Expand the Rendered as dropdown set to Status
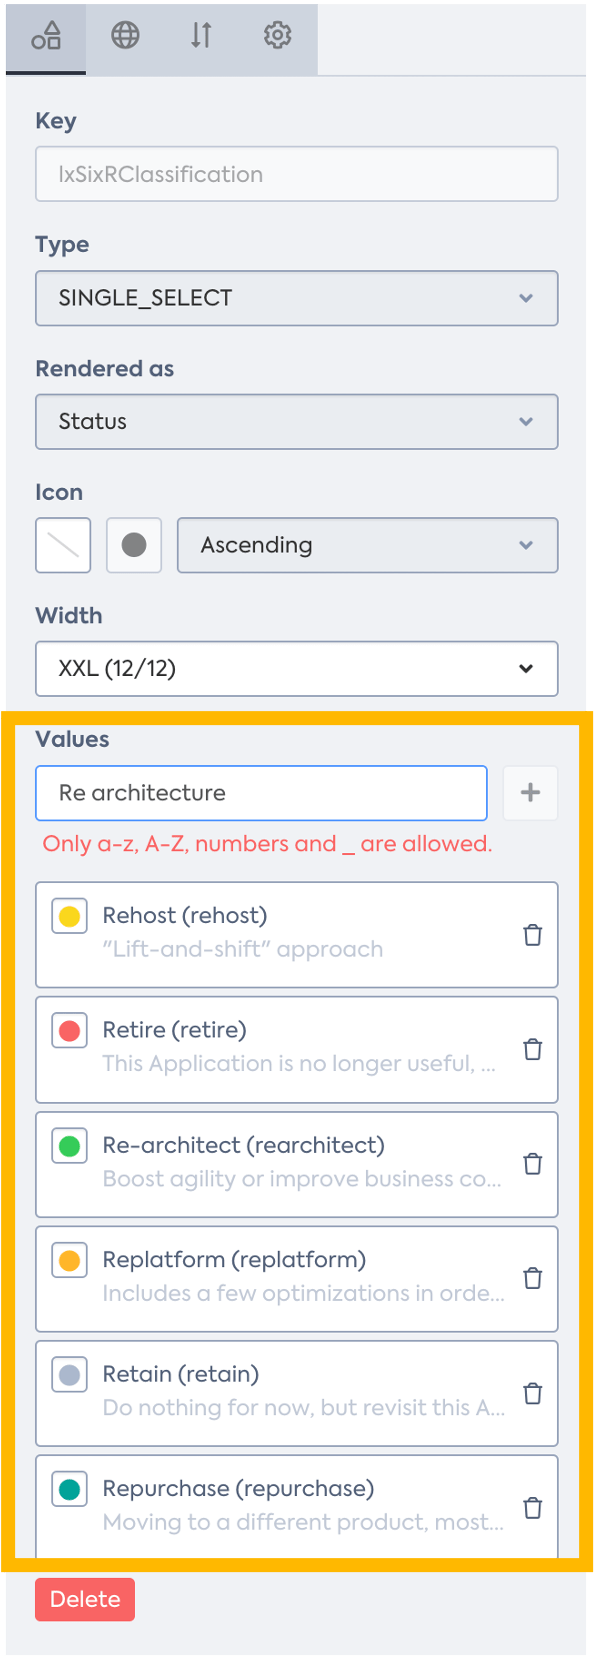This screenshot has width=595, height=1659. [296, 421]
